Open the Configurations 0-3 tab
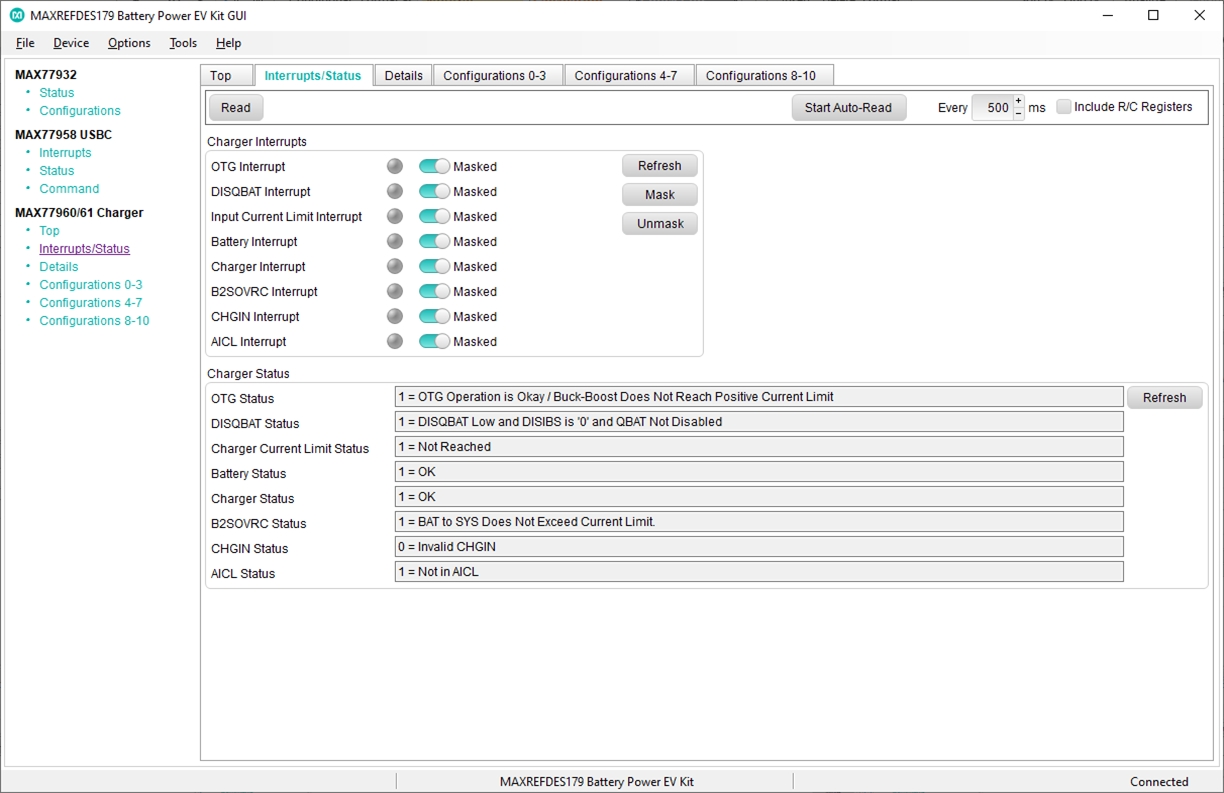 (498, 76)
